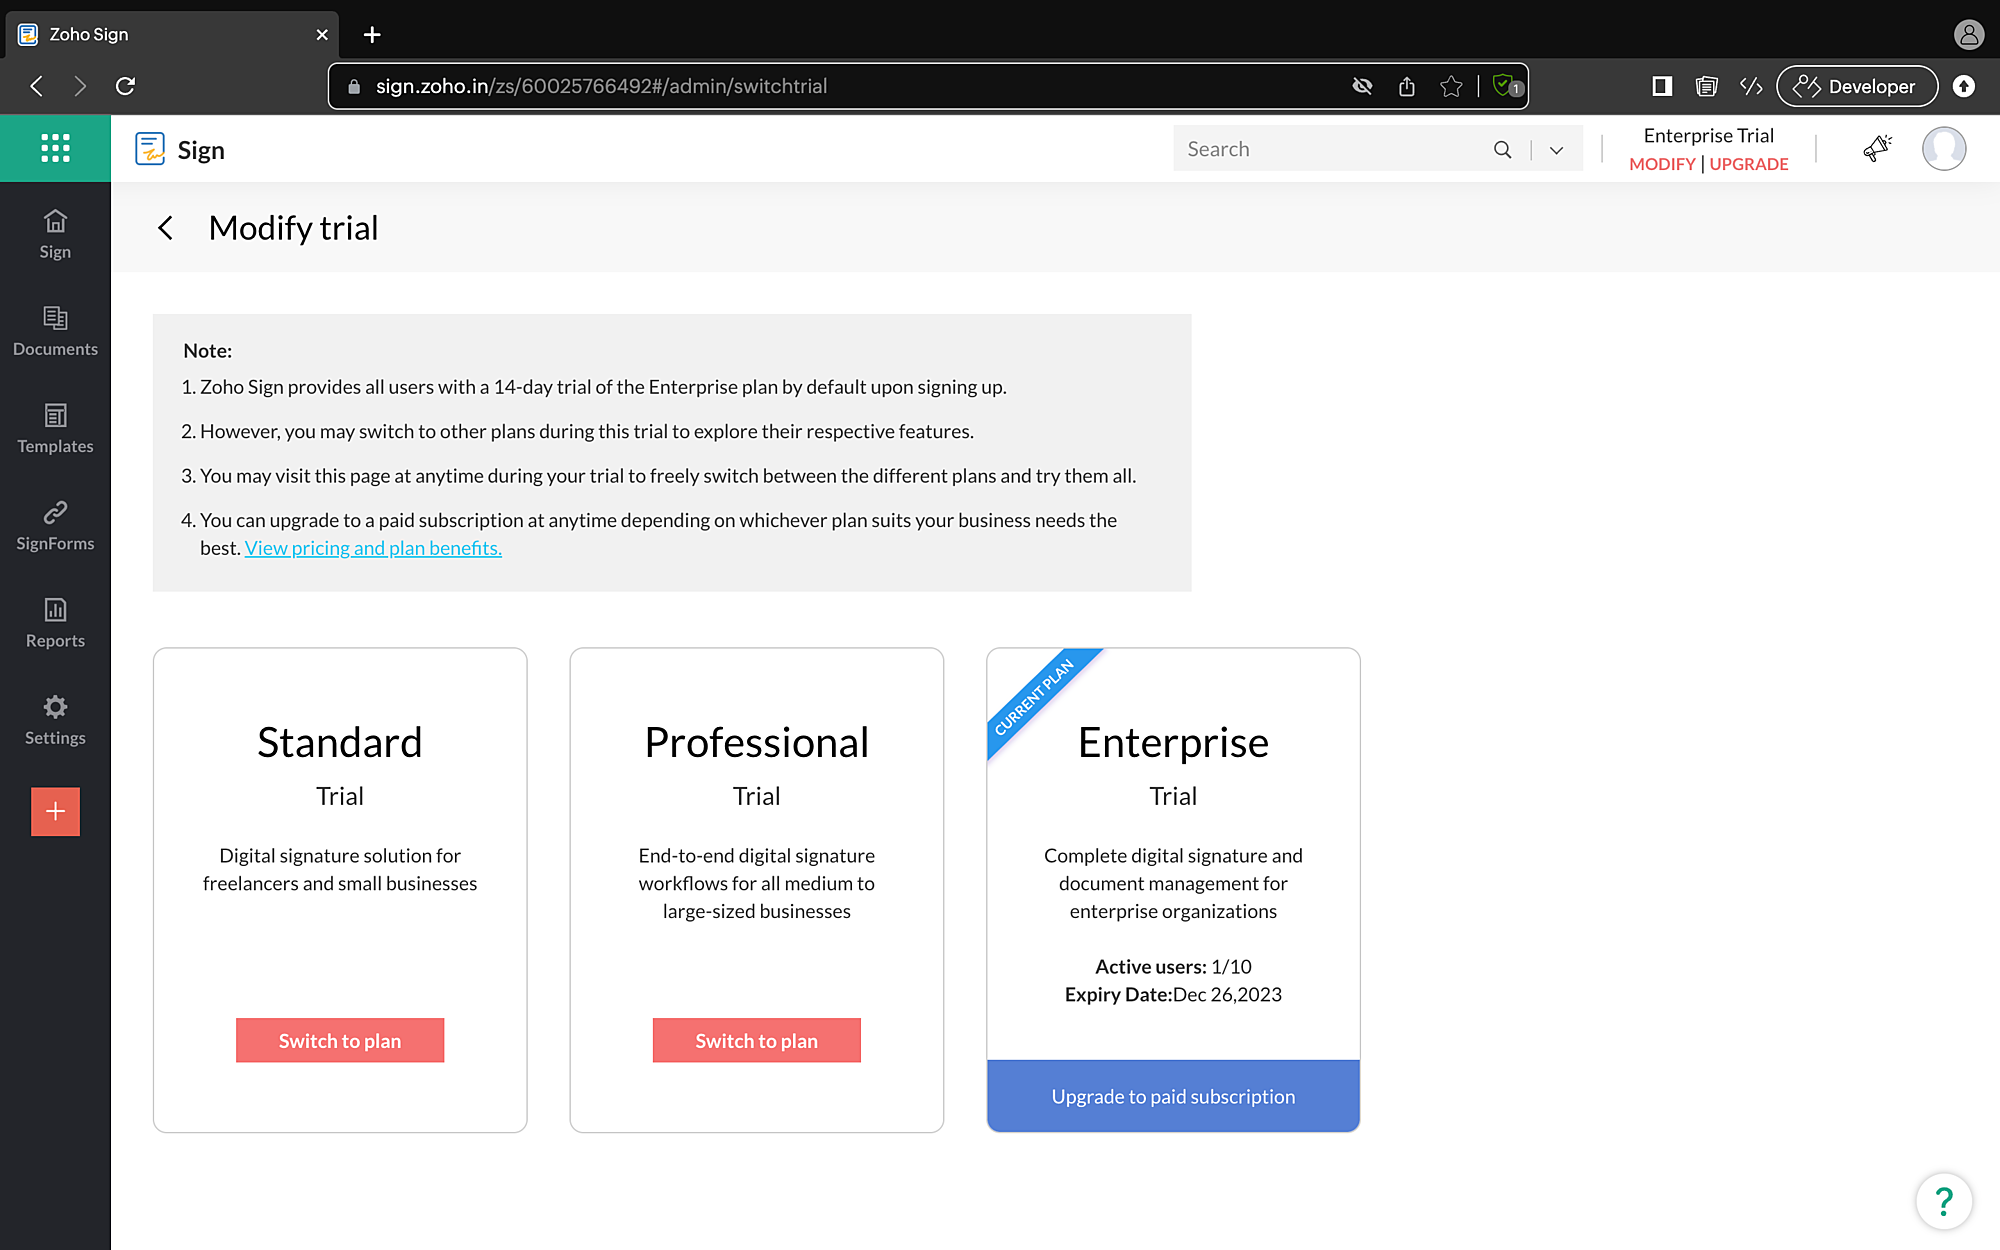Go to Templates in the sidebar
Screen dimensions: 2000x1250
pyautogui.click(x=55, y=428)
